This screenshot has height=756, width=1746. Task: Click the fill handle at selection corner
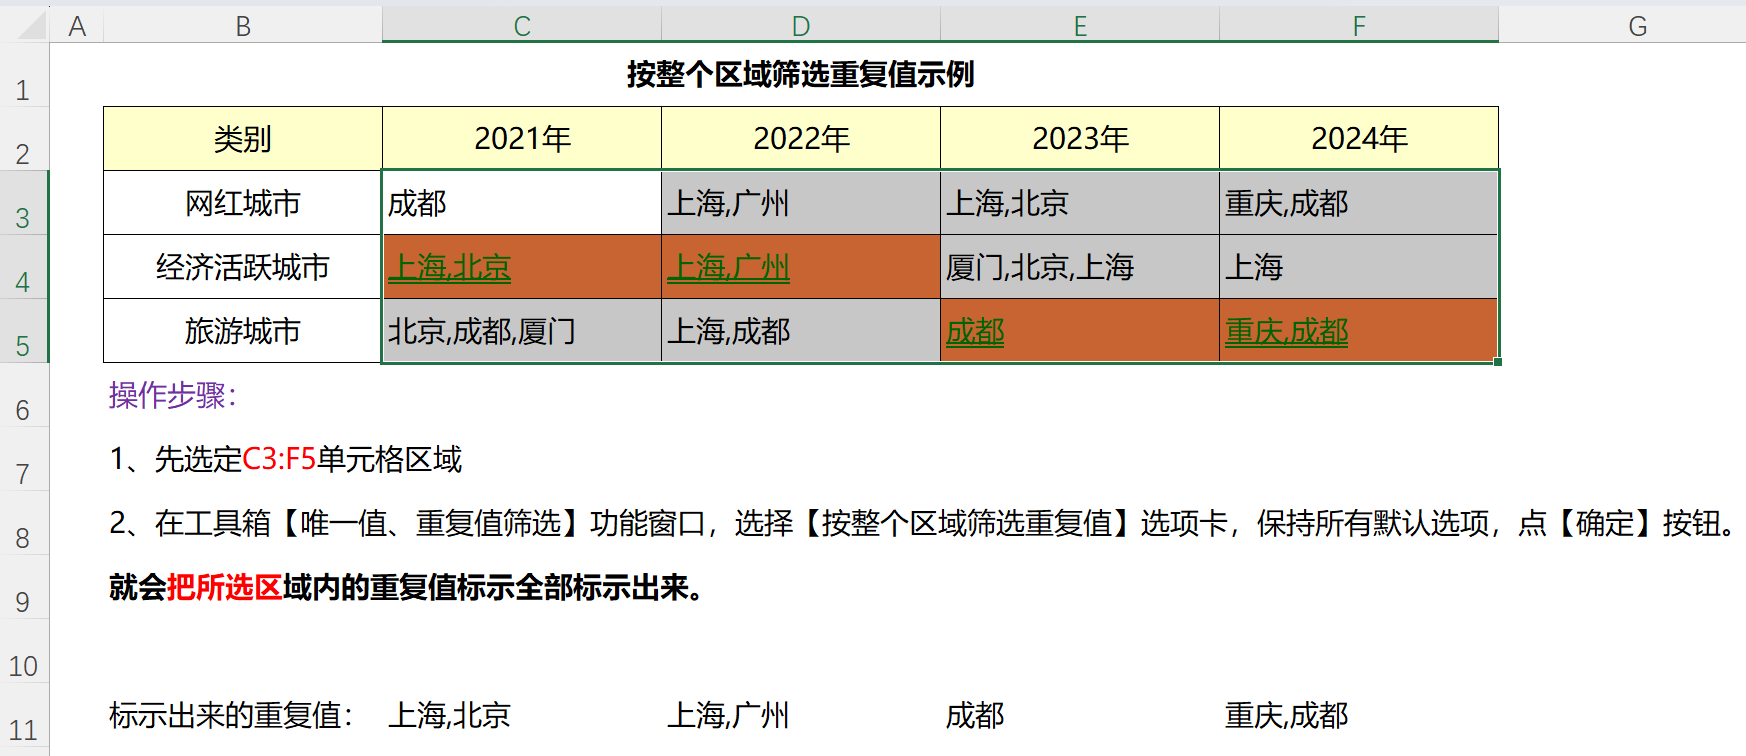coord(1498,362)
